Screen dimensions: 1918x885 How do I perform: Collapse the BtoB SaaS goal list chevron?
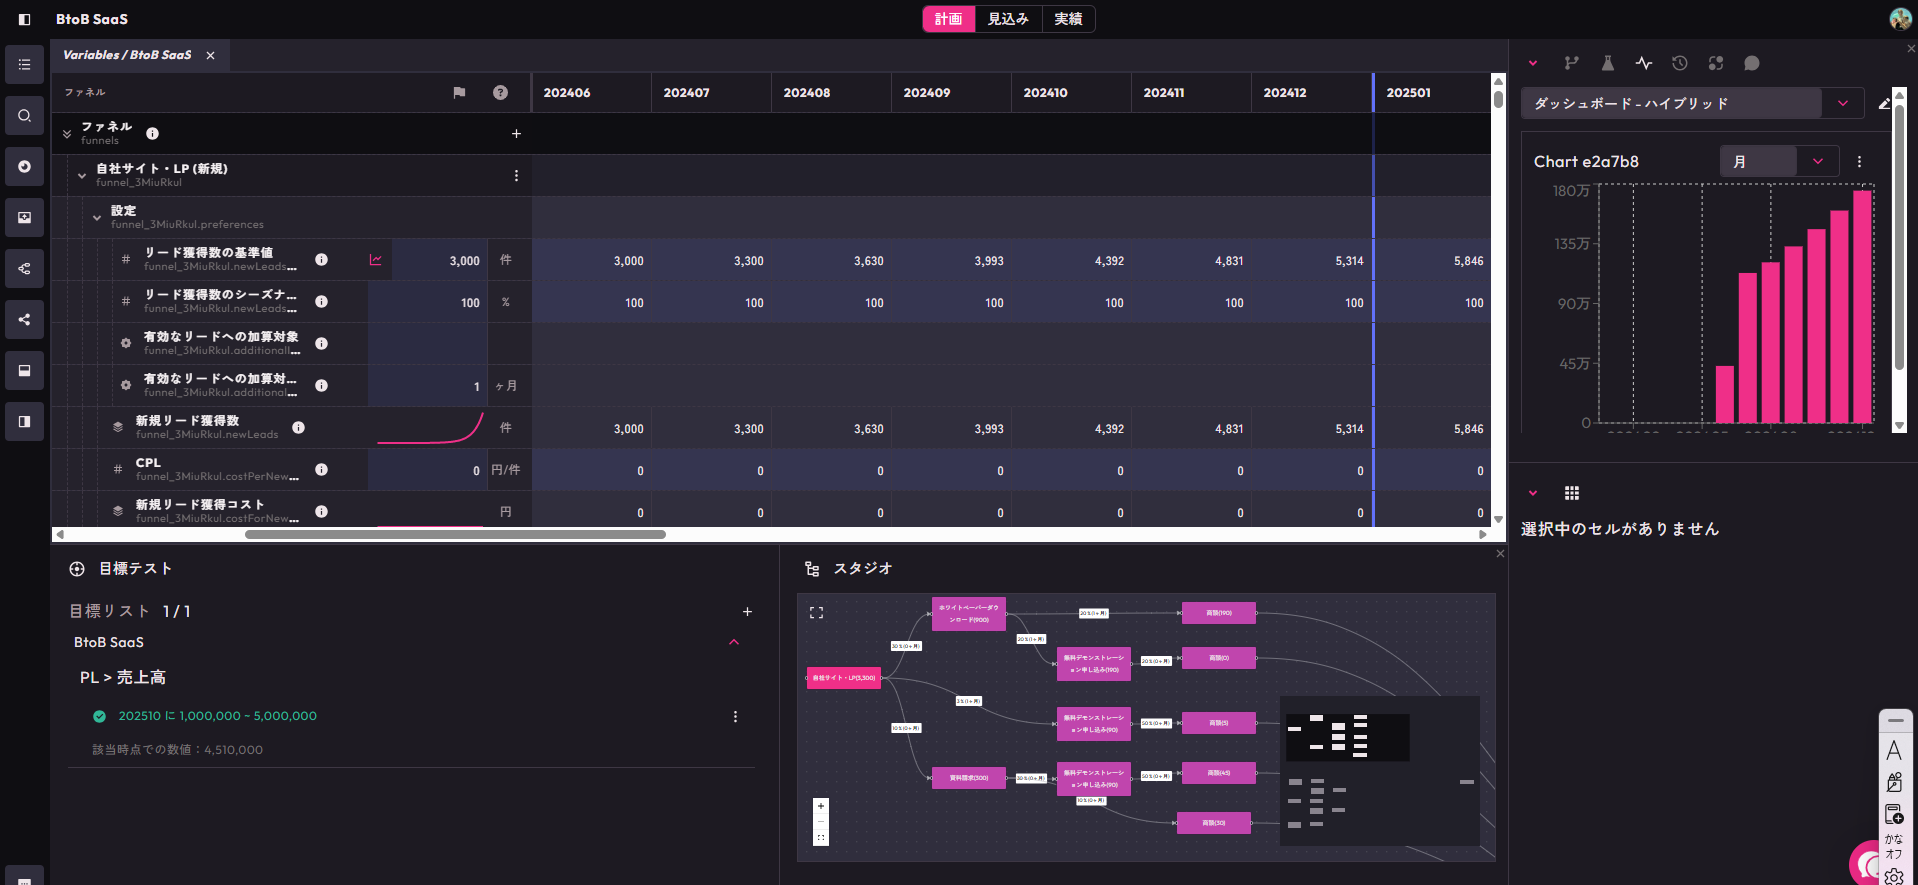pos(733,642)
